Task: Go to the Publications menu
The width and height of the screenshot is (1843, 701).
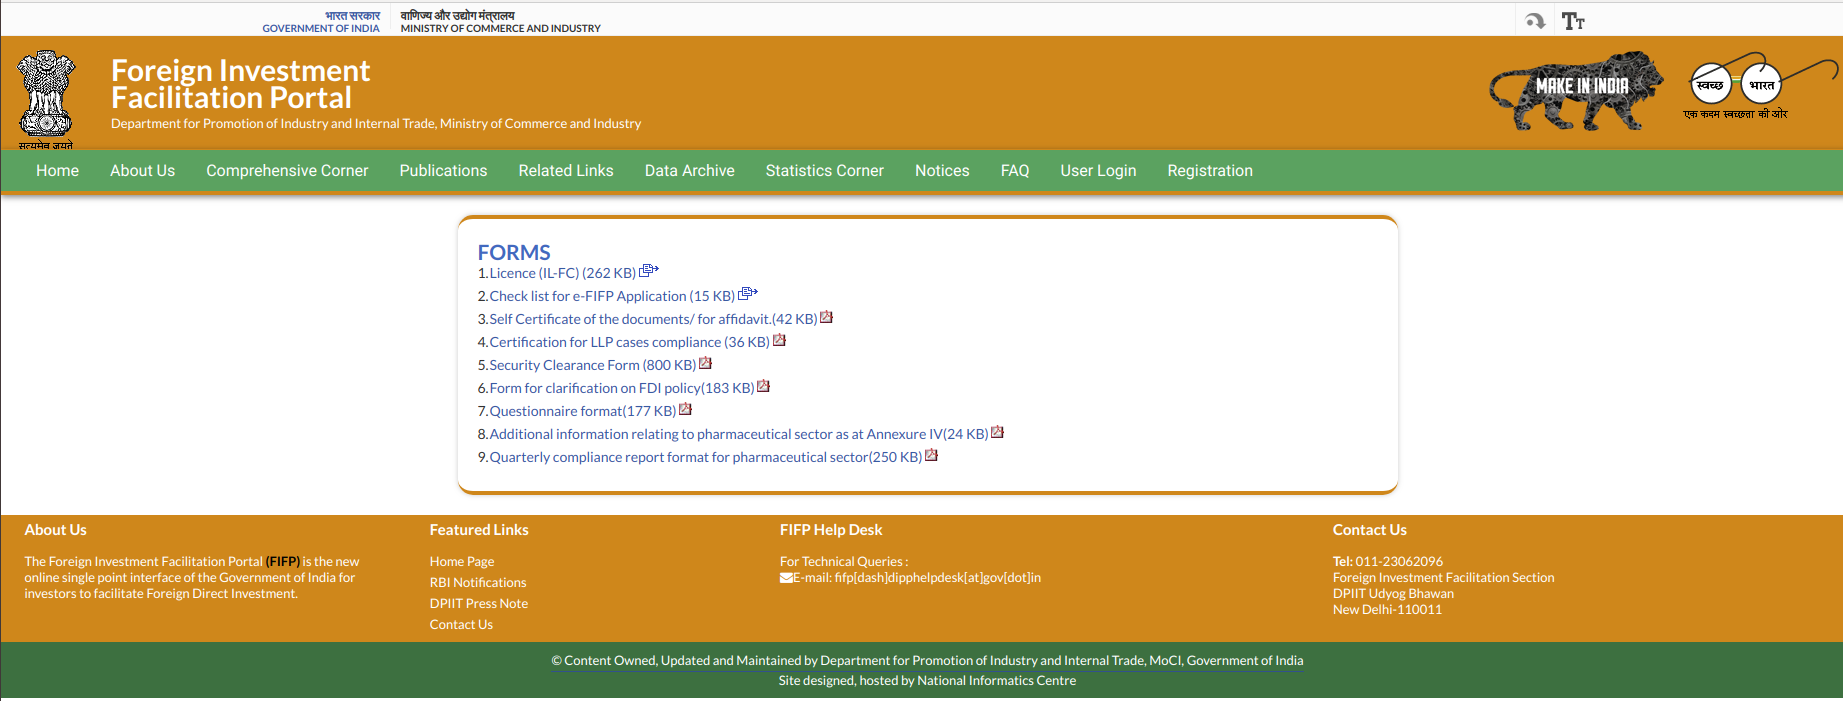Action: 443,171
